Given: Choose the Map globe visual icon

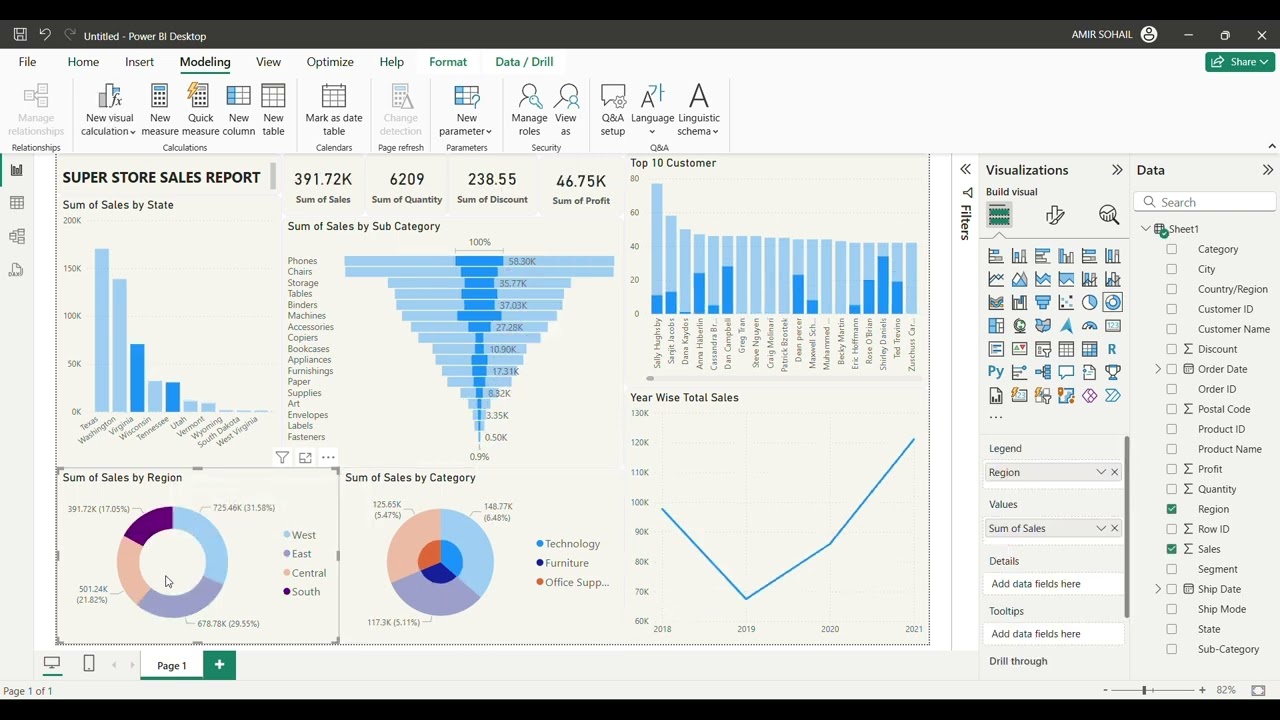Looking at the screenshot, I should pyautogui.click(x=1019, y=325).
